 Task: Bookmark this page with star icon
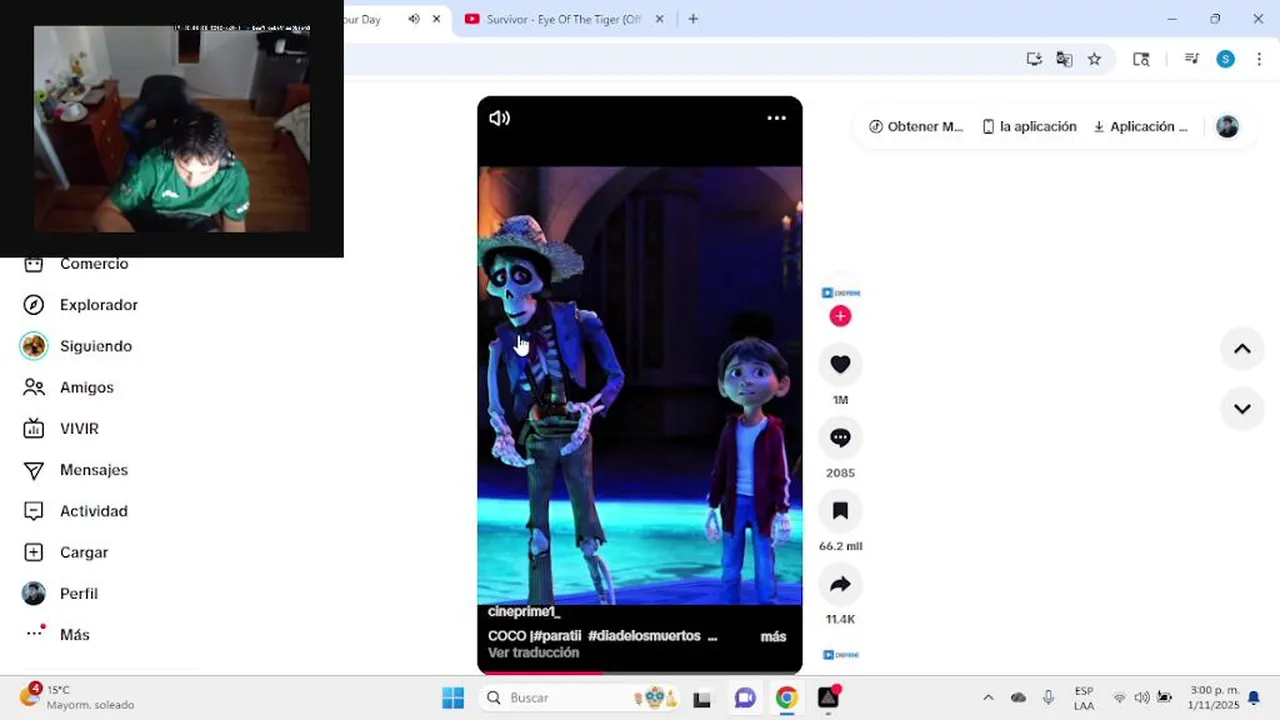click(1094, 59)
